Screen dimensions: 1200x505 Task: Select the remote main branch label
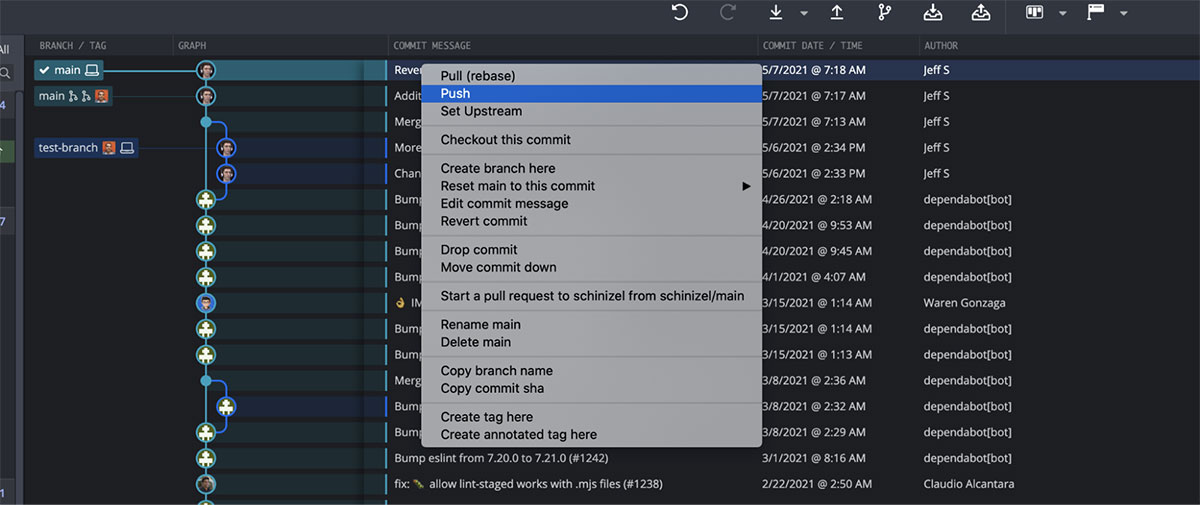point(74,96)
